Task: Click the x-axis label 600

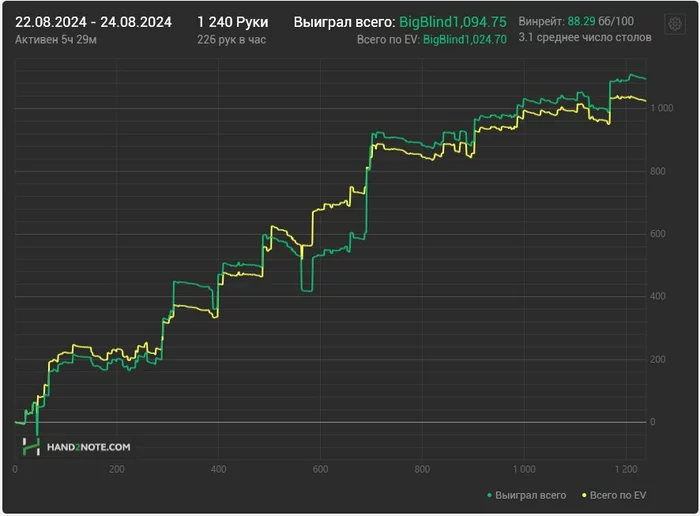Action: tap(320, 469)
